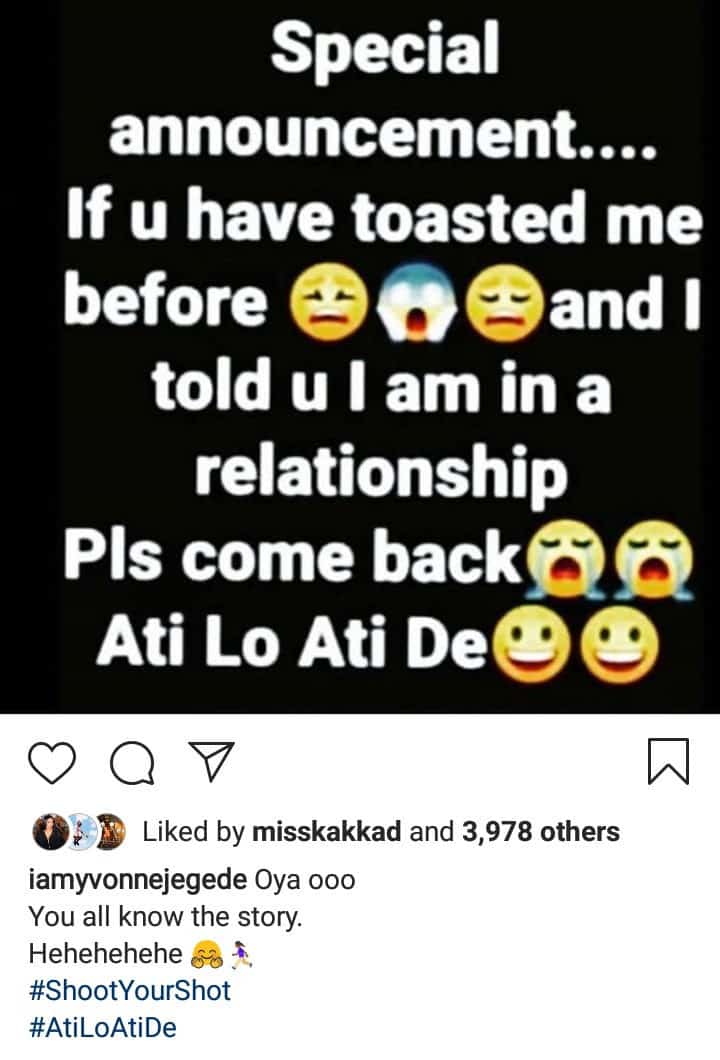The width and height of the screenshot is (720, 1060).
Task: Click the hugging face emoji in caption
Action: point(207,955)
